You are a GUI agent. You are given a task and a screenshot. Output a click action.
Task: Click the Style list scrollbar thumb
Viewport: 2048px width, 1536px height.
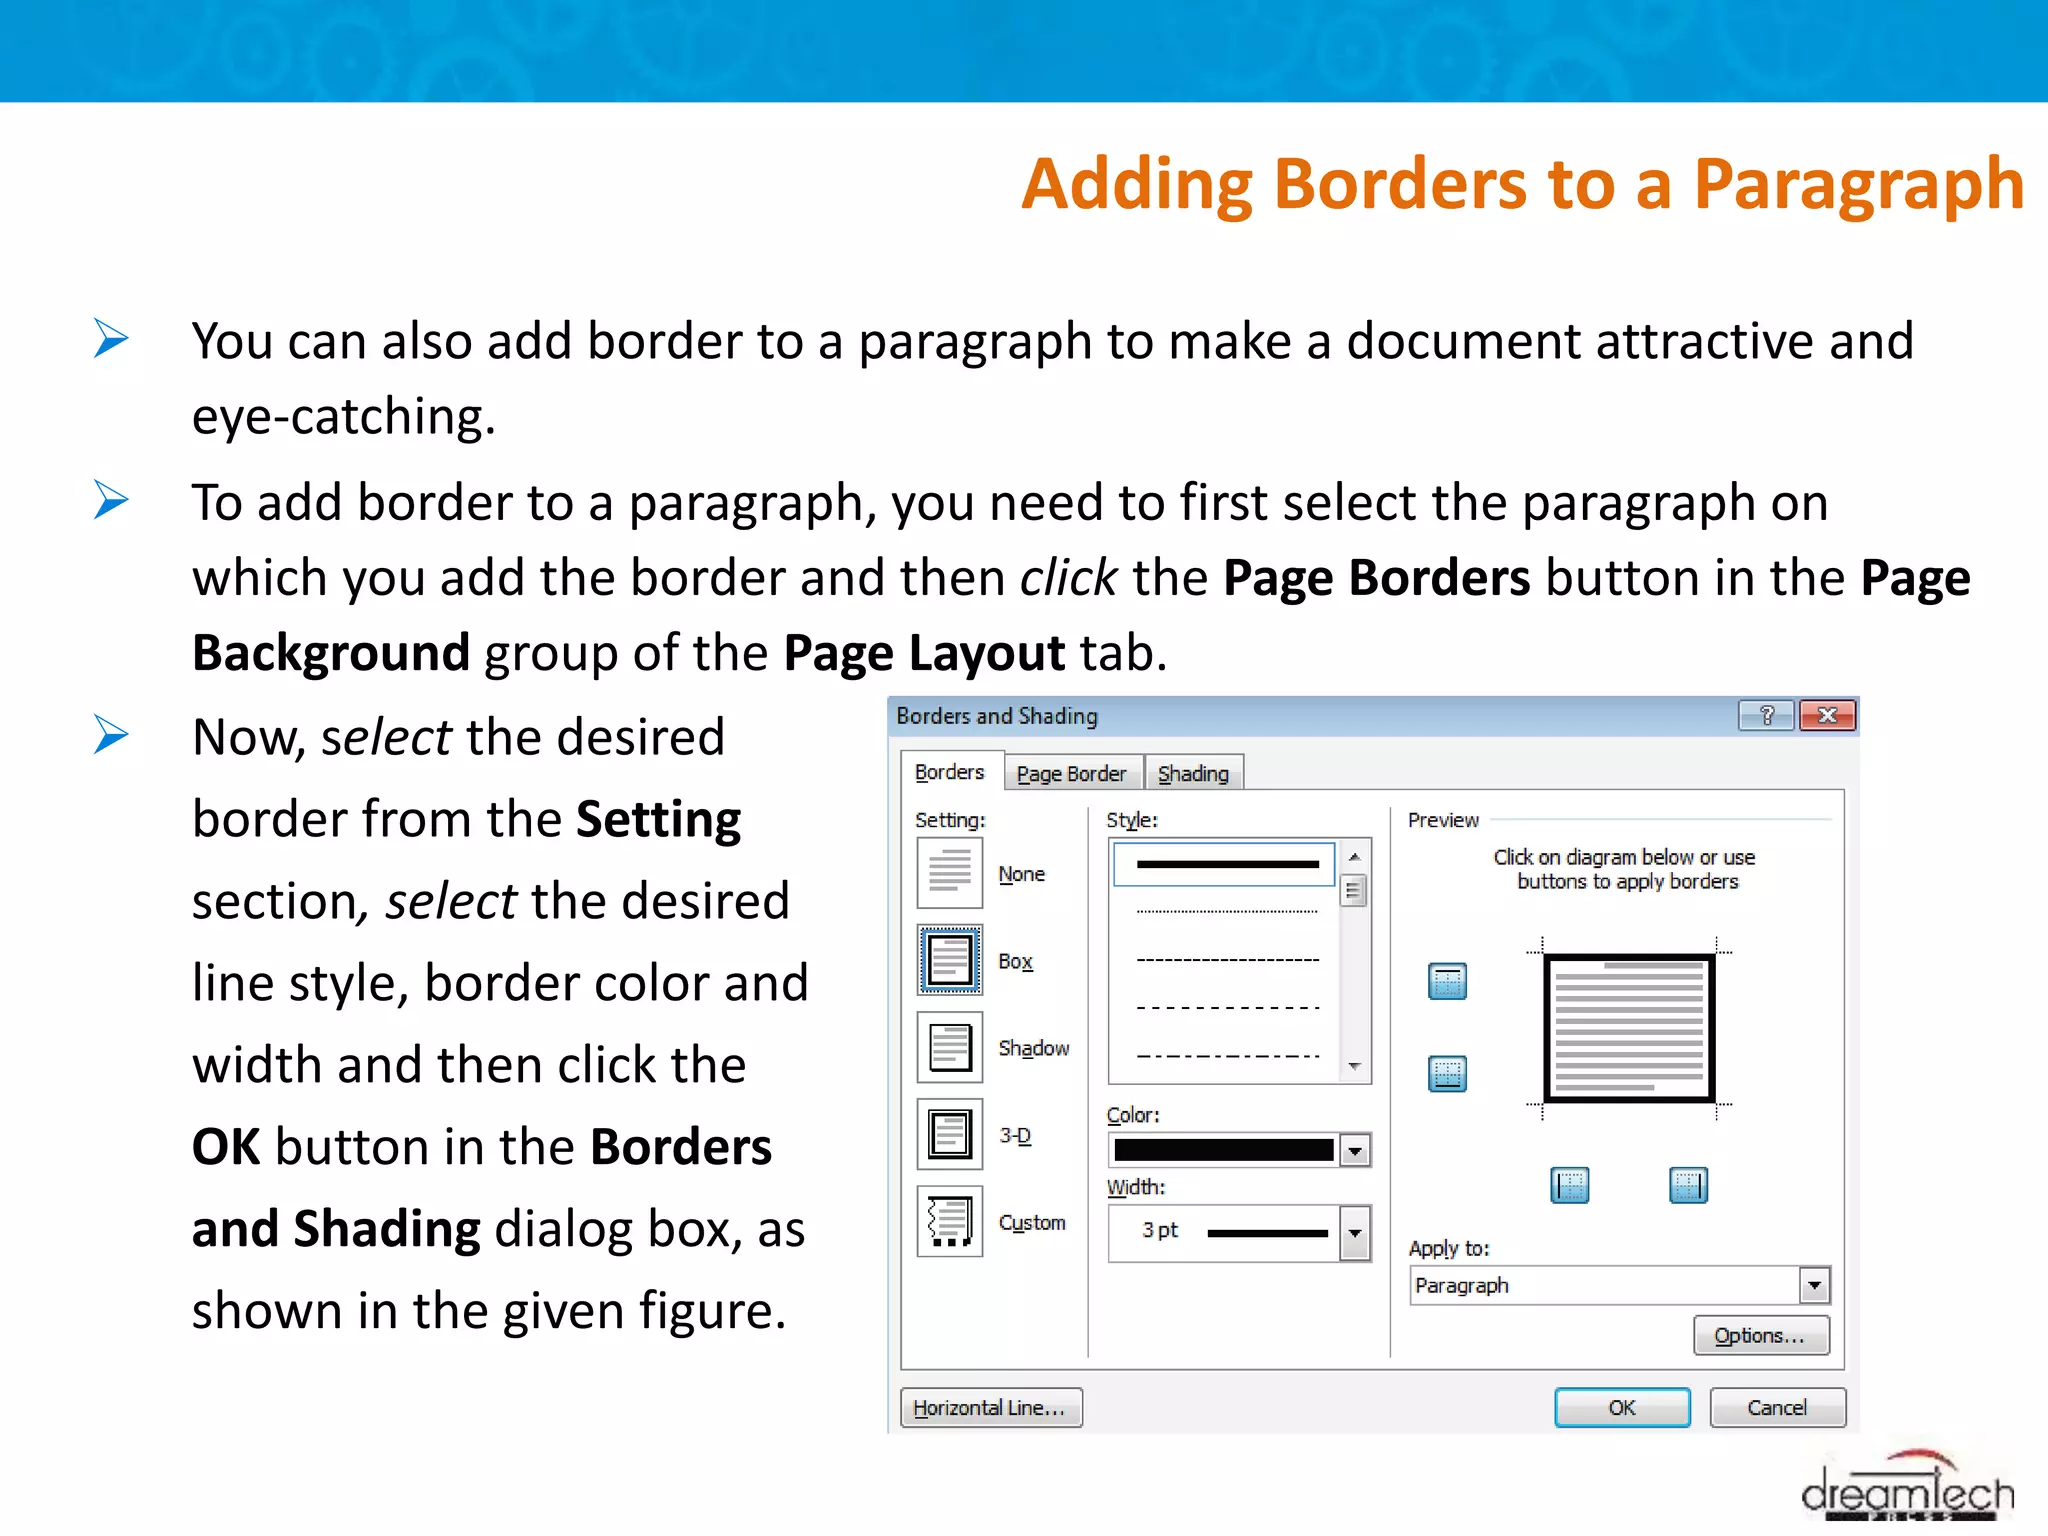1354,889
